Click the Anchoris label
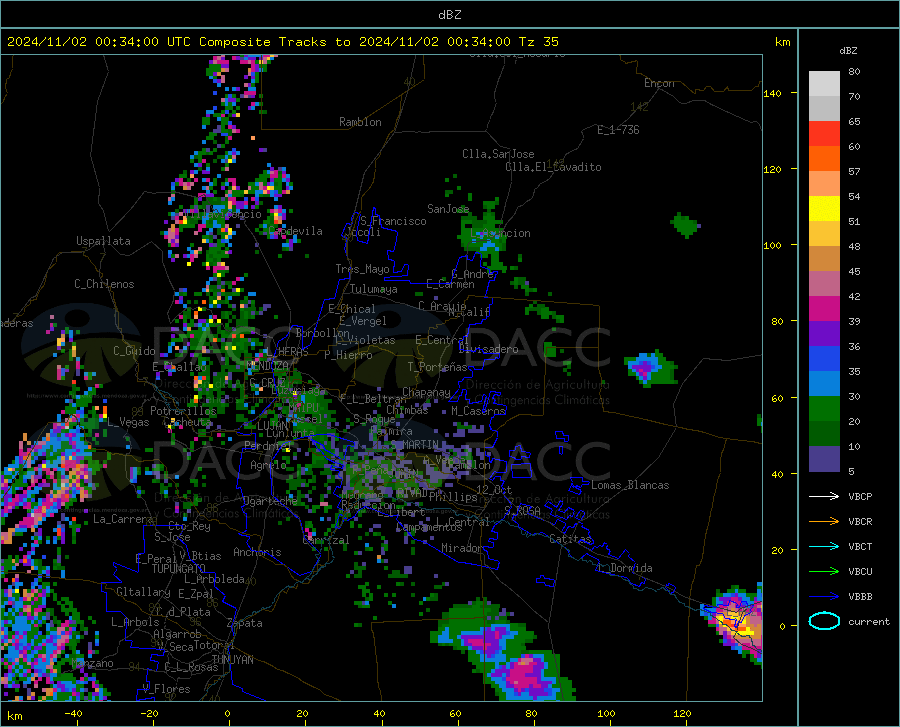The height and width of the screenshot is (727, 900). click(257, 553)
